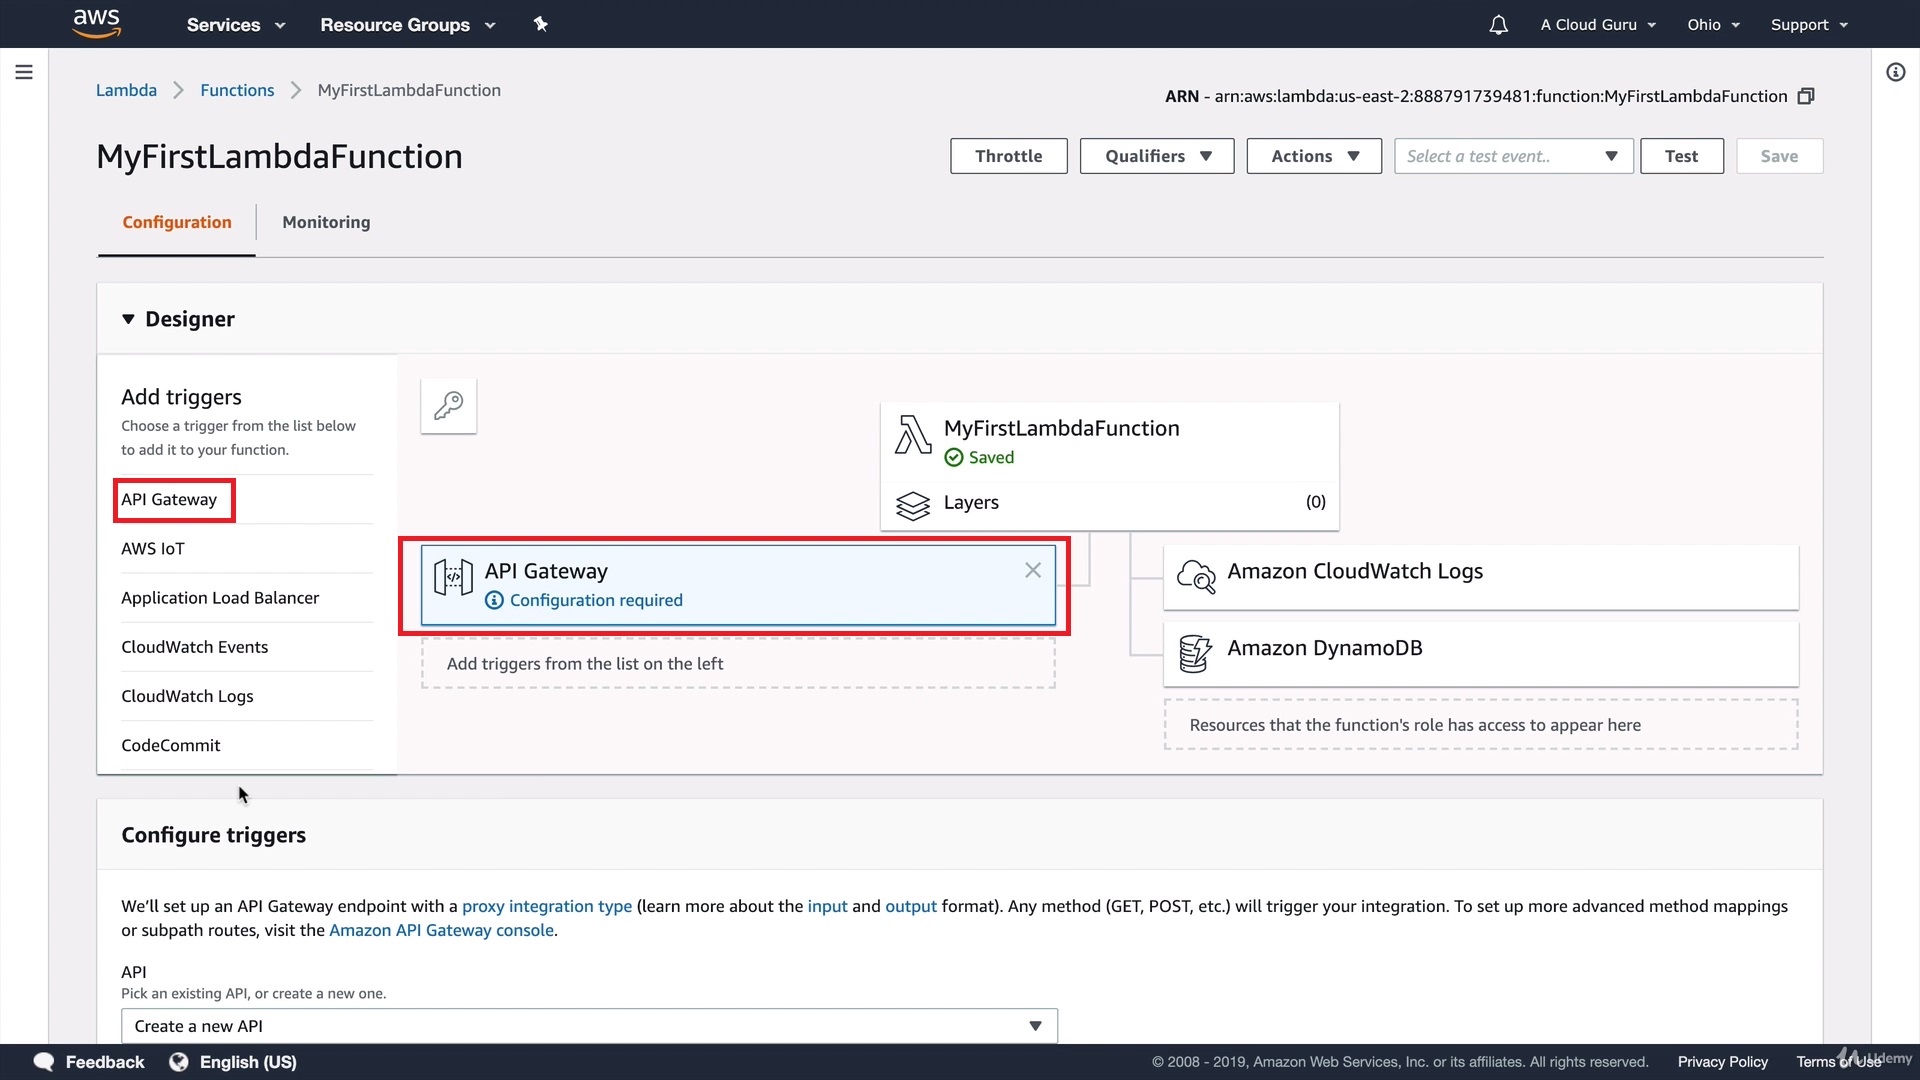Follow the proxy integration type link
Viewport: 1920px width, 1080px height.
(x=546, y=906)
